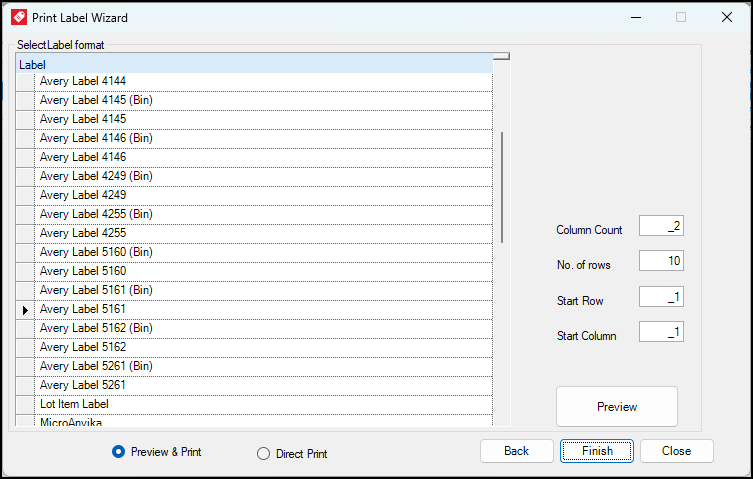The width and height of the screenshot is (753, 479).
Task: Click the row header beside Lot Item Label
Action: pos(25,405)
